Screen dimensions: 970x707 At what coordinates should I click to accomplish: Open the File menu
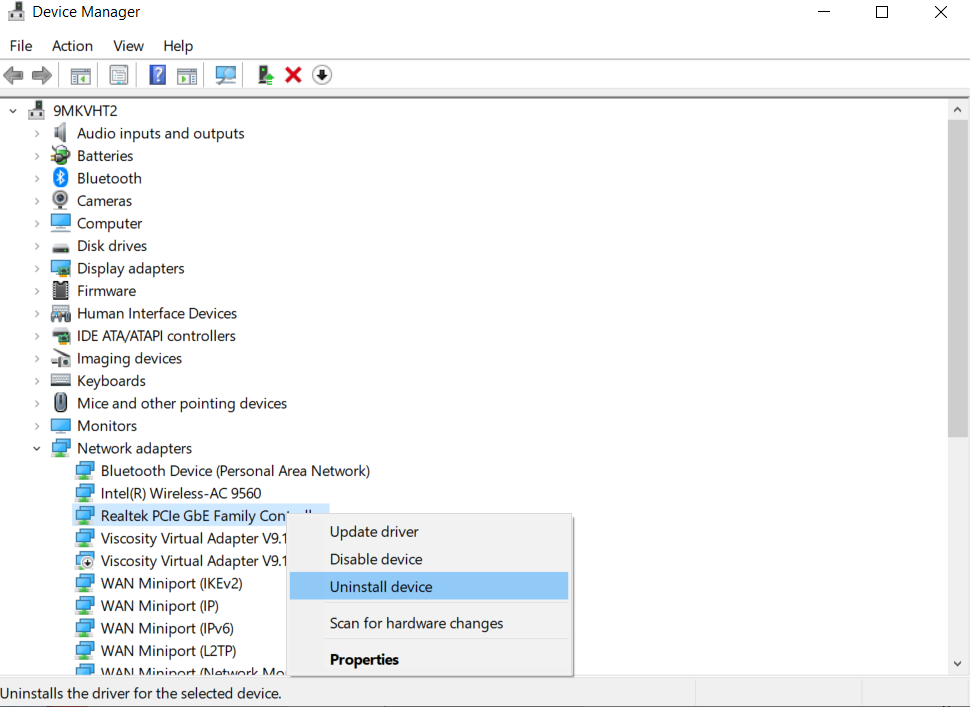point(21,46)
